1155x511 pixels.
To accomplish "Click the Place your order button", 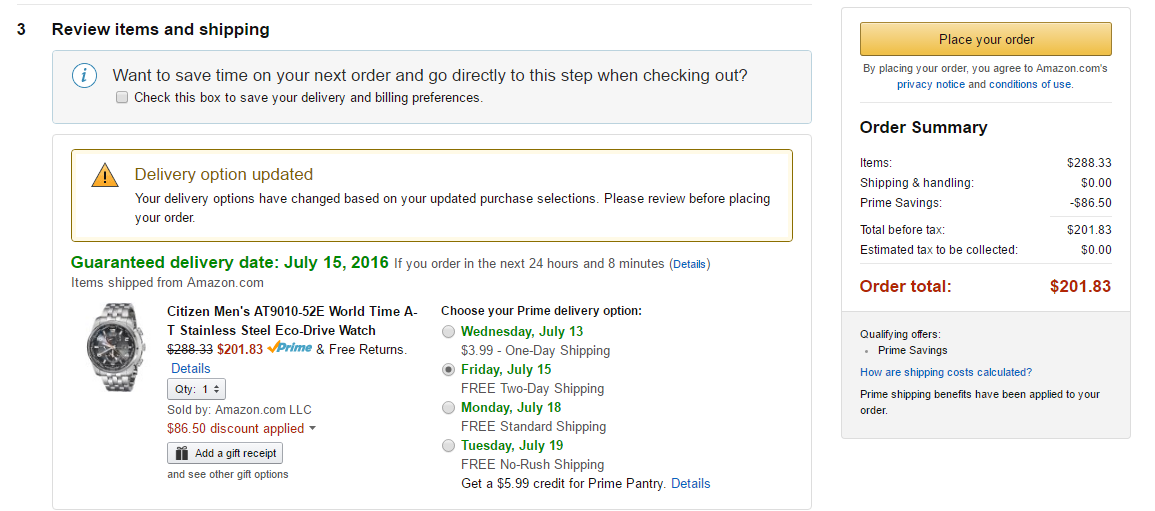I will click(x=986, y=39).
